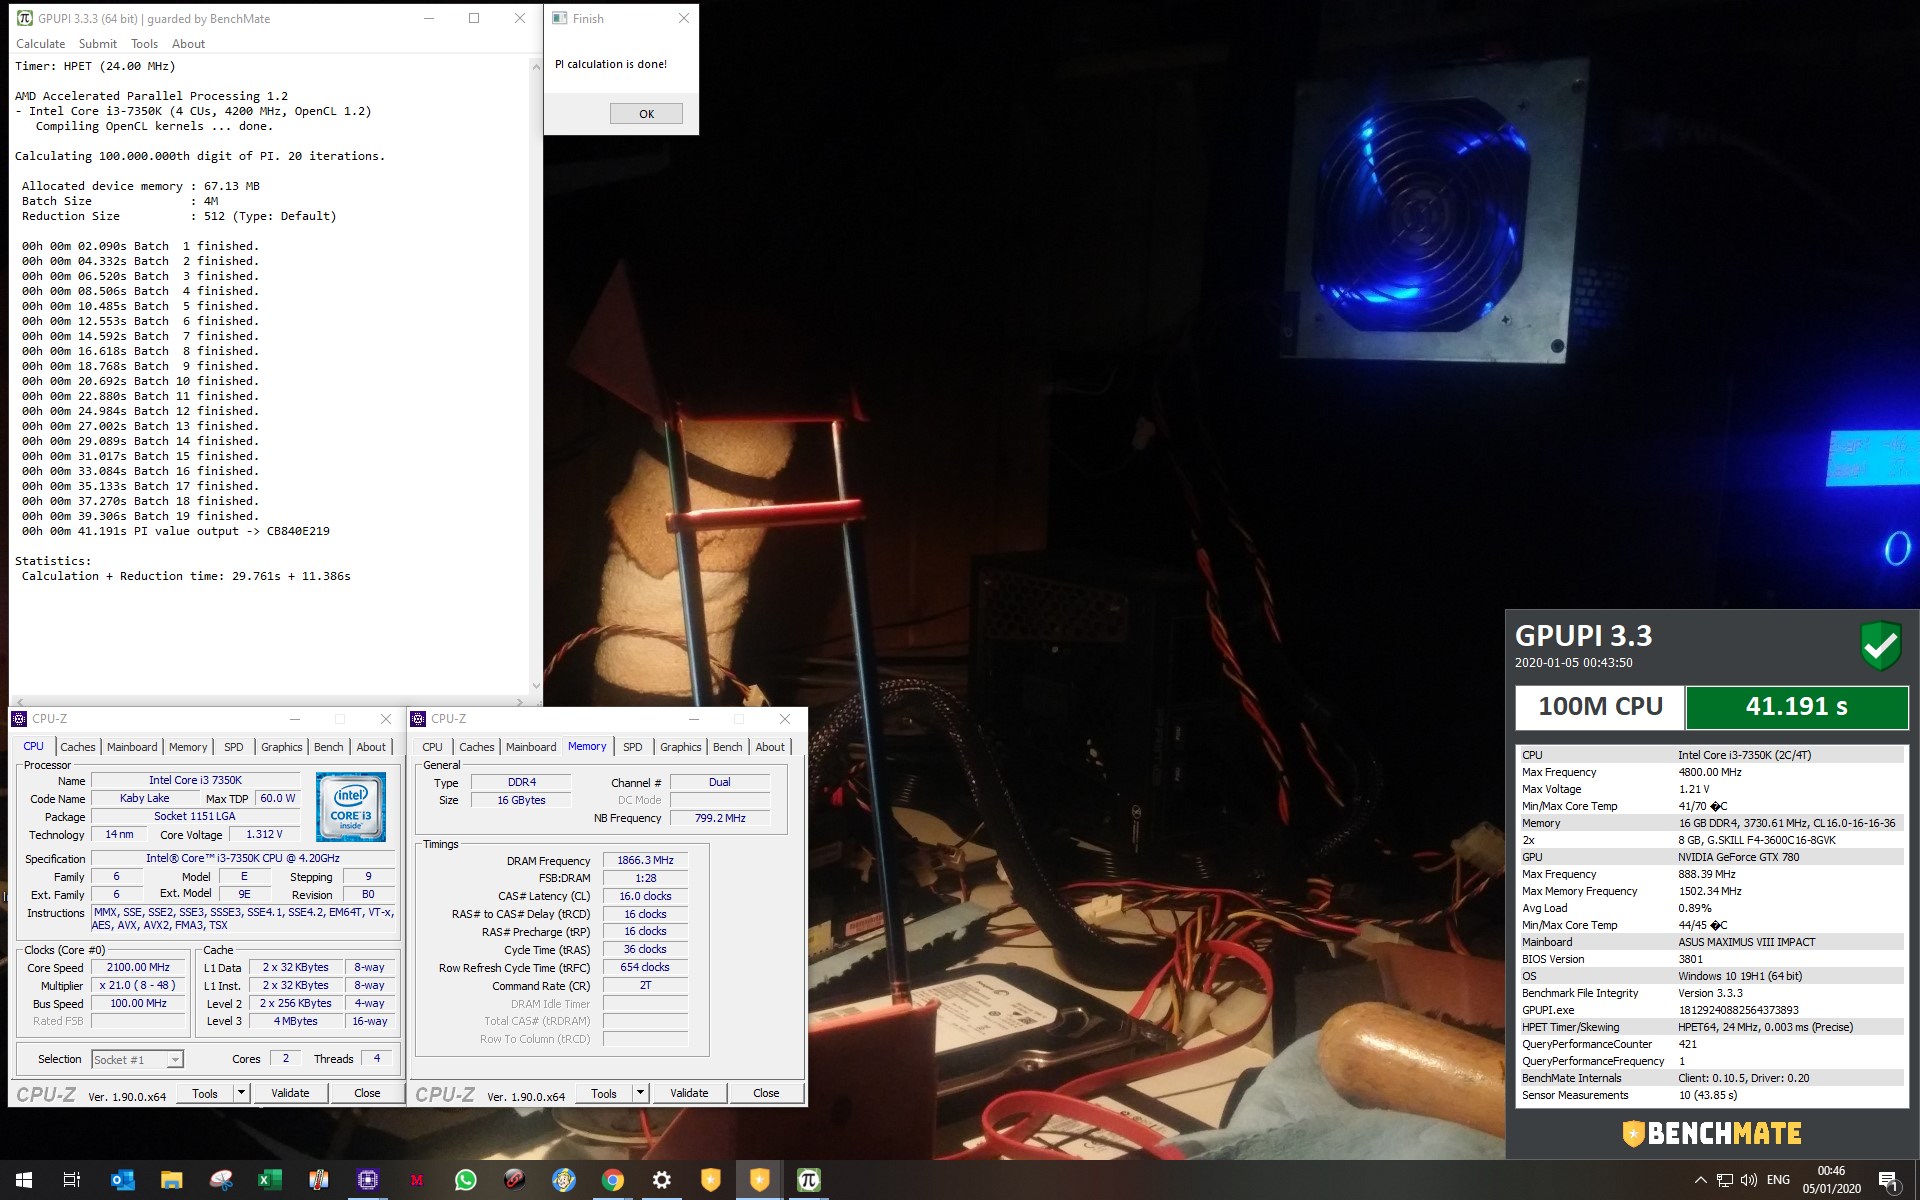Click GPUPI horizontal scrollbar right arrow

tap(521, 701)
